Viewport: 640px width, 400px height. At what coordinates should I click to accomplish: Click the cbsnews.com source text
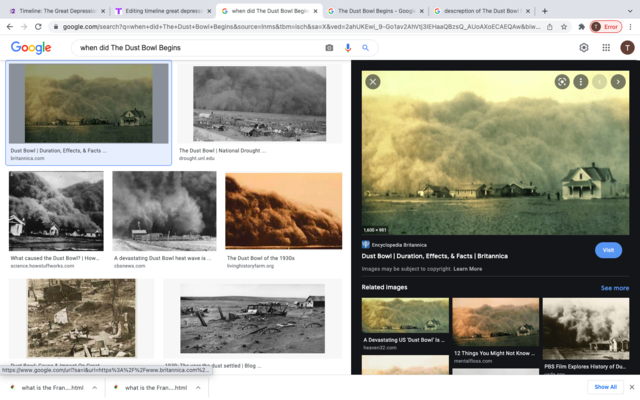129,266
